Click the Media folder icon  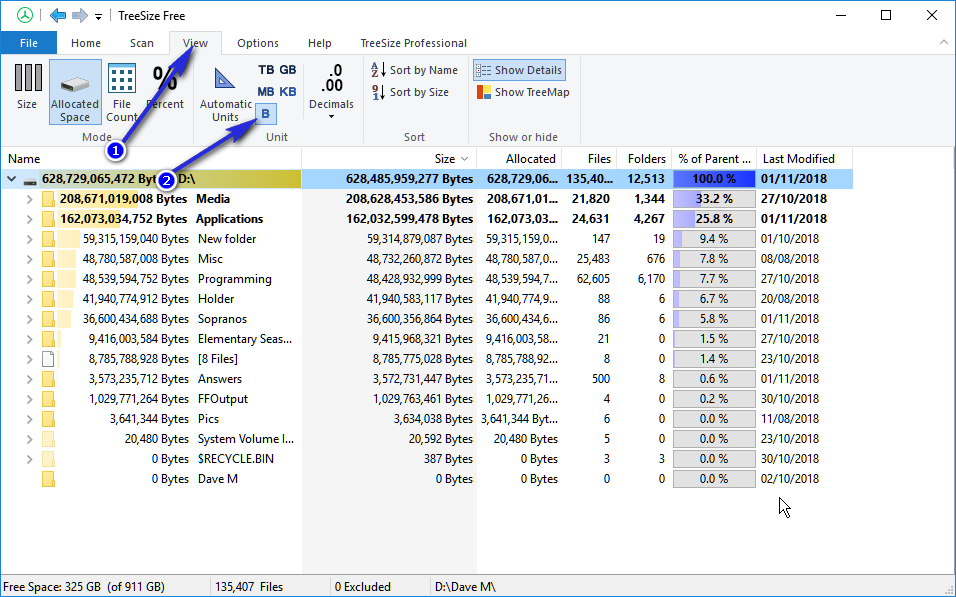(x=48, y=199)
